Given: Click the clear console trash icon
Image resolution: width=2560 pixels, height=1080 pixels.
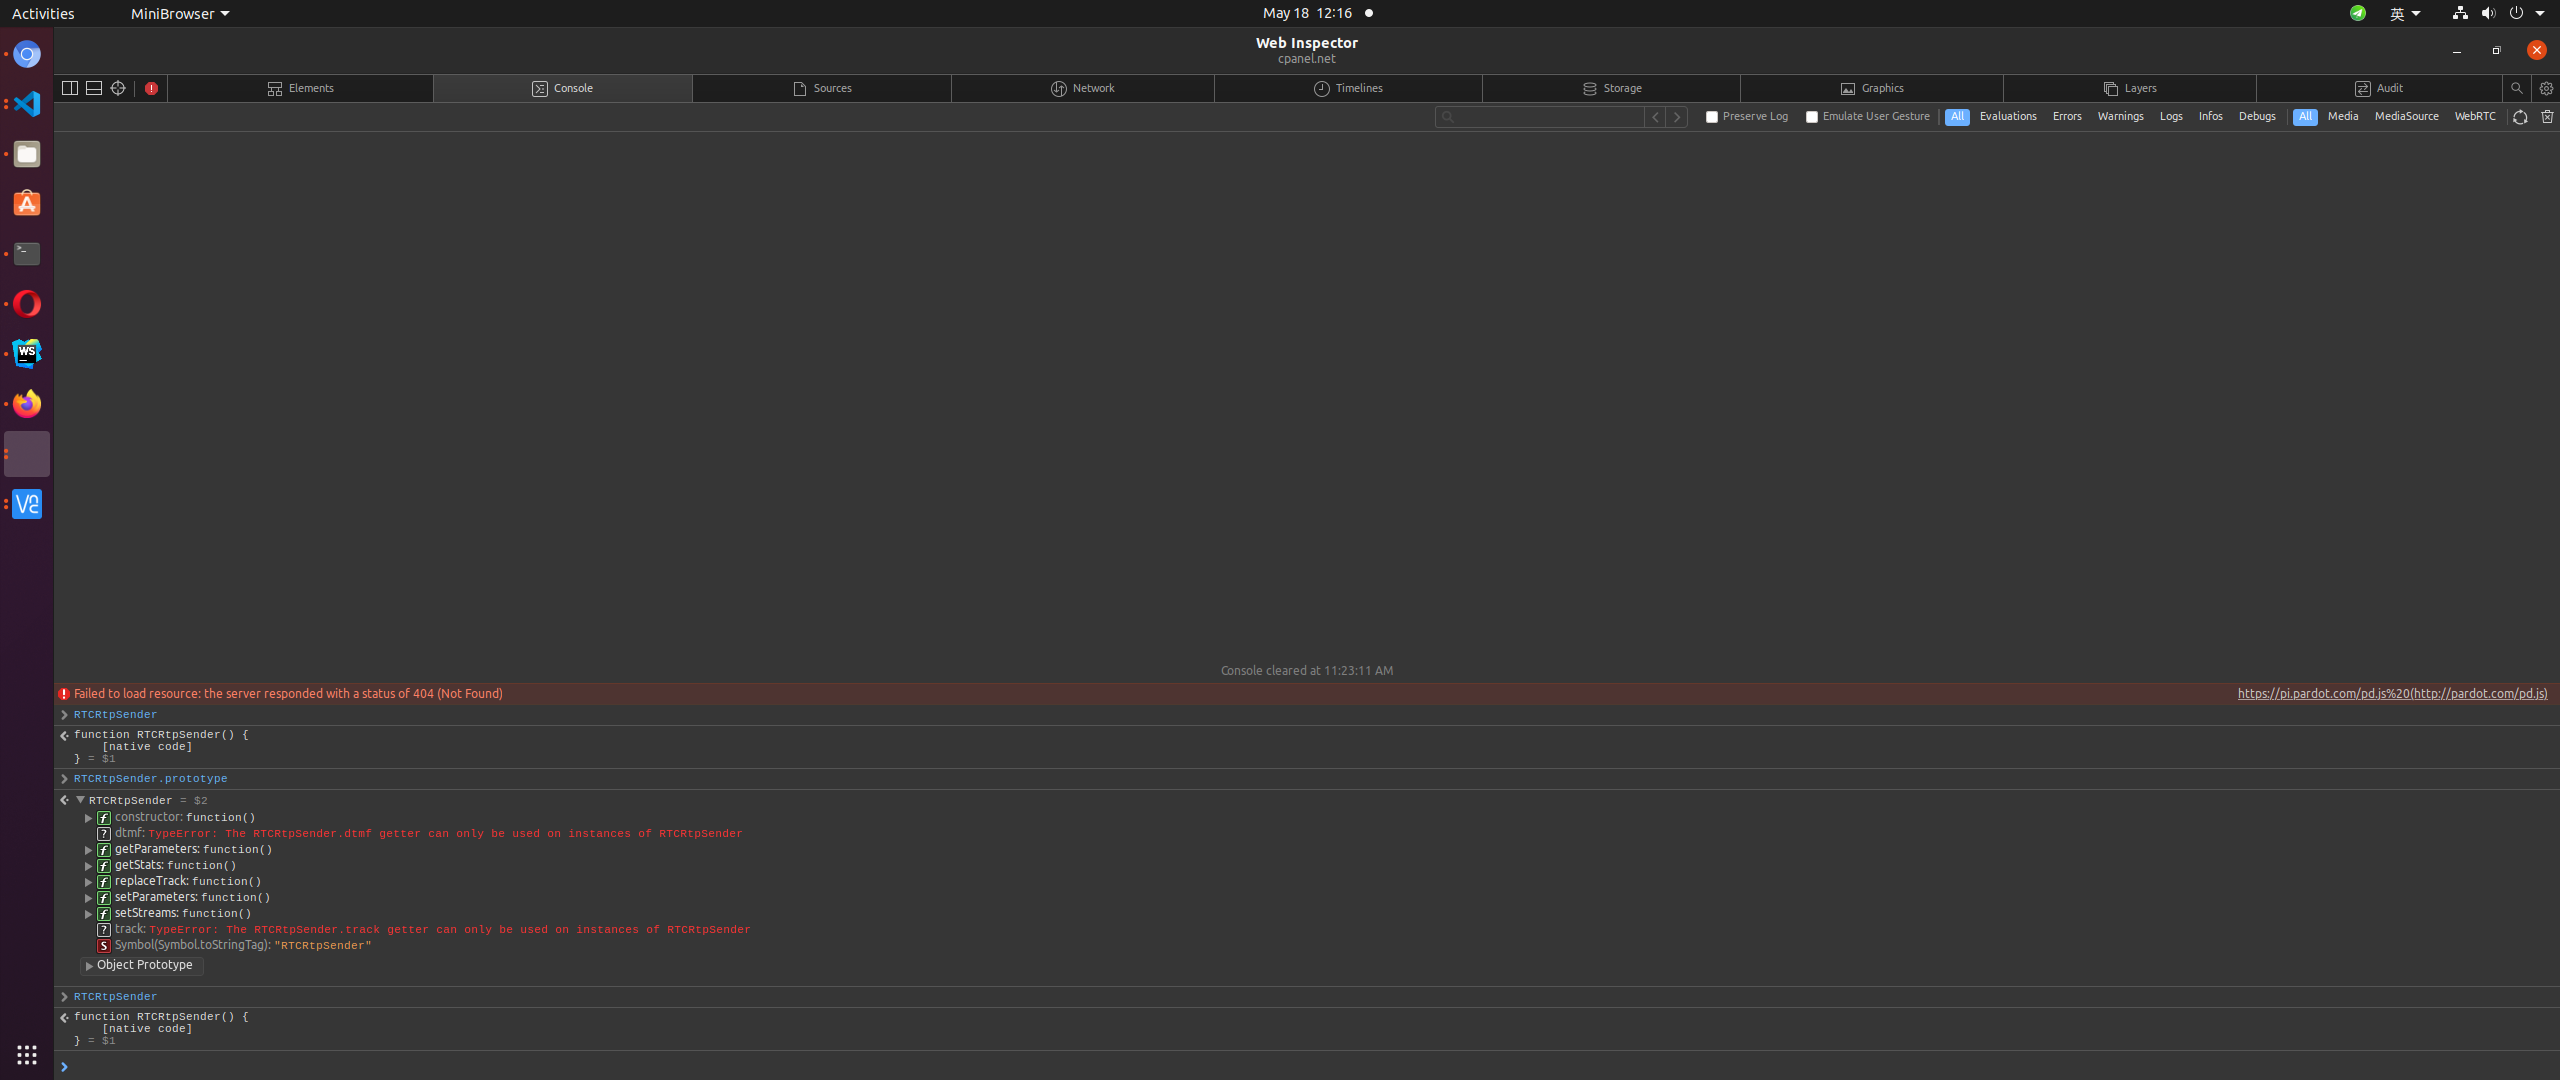Looking at the screenshot, I should (x=2546, y=116).
